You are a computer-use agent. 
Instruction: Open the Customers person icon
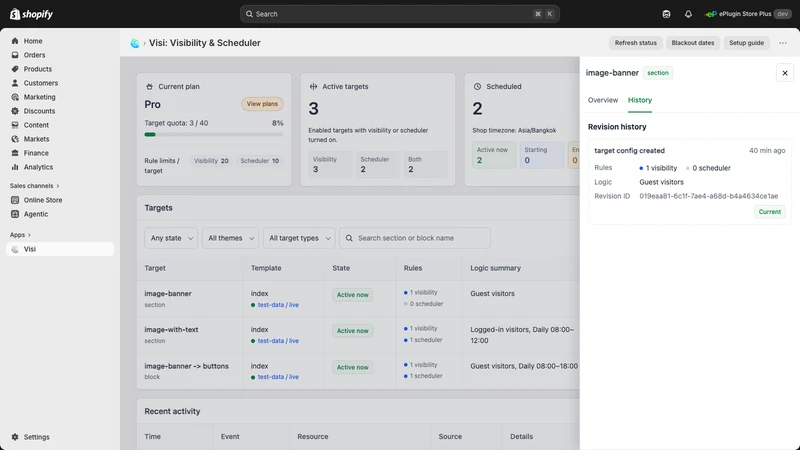(15, 83)
